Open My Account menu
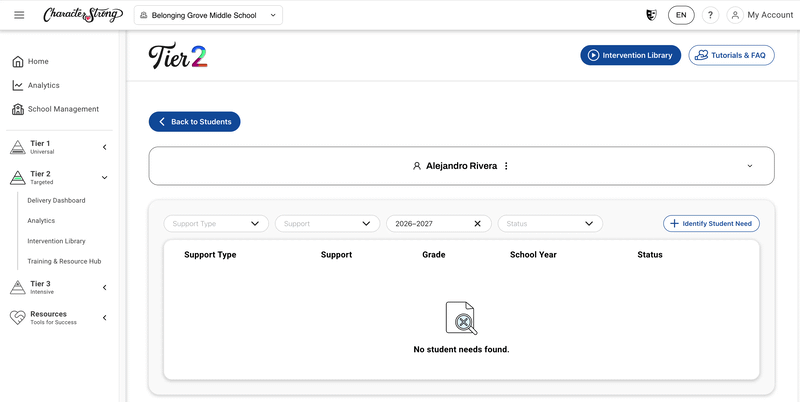 pyautogui.click(x=770, y=15)
